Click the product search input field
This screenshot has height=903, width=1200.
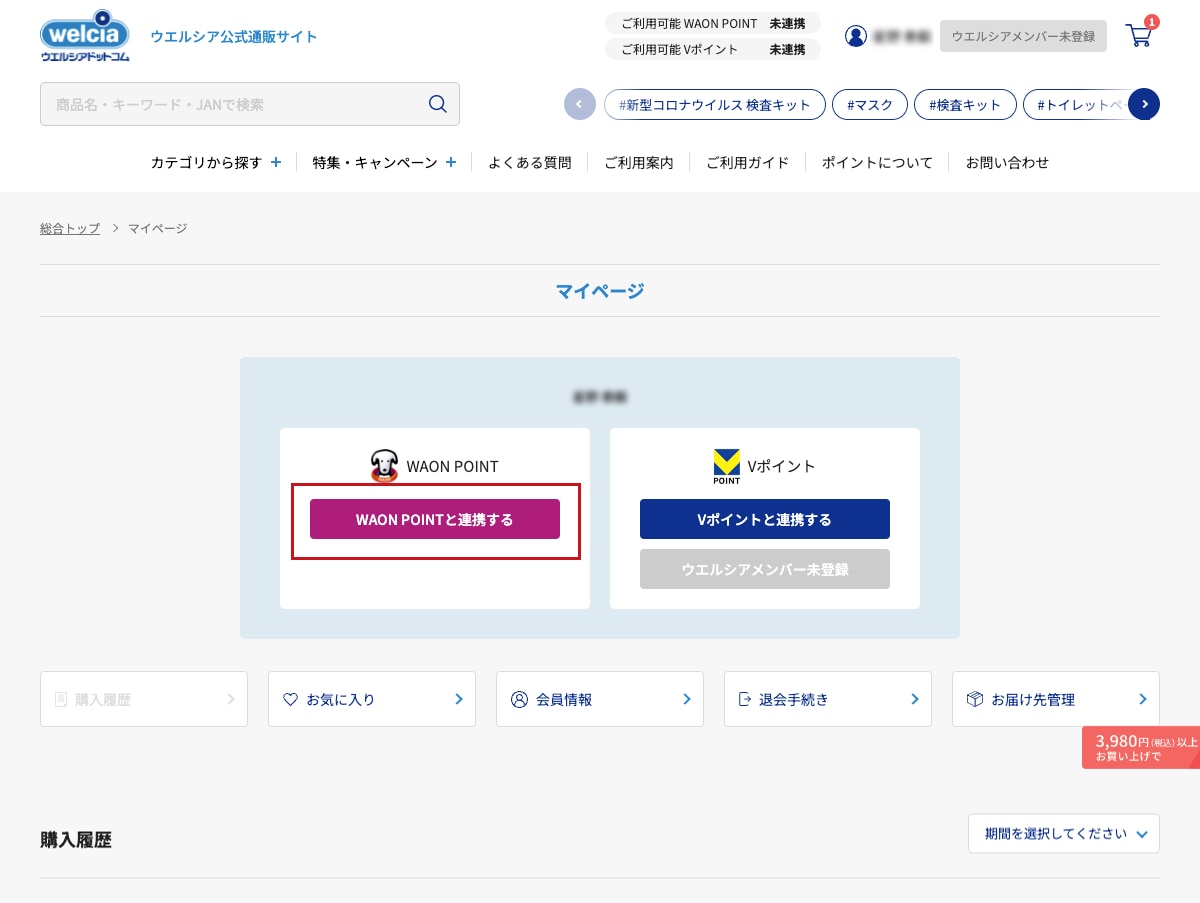click(x=250, y=104)
